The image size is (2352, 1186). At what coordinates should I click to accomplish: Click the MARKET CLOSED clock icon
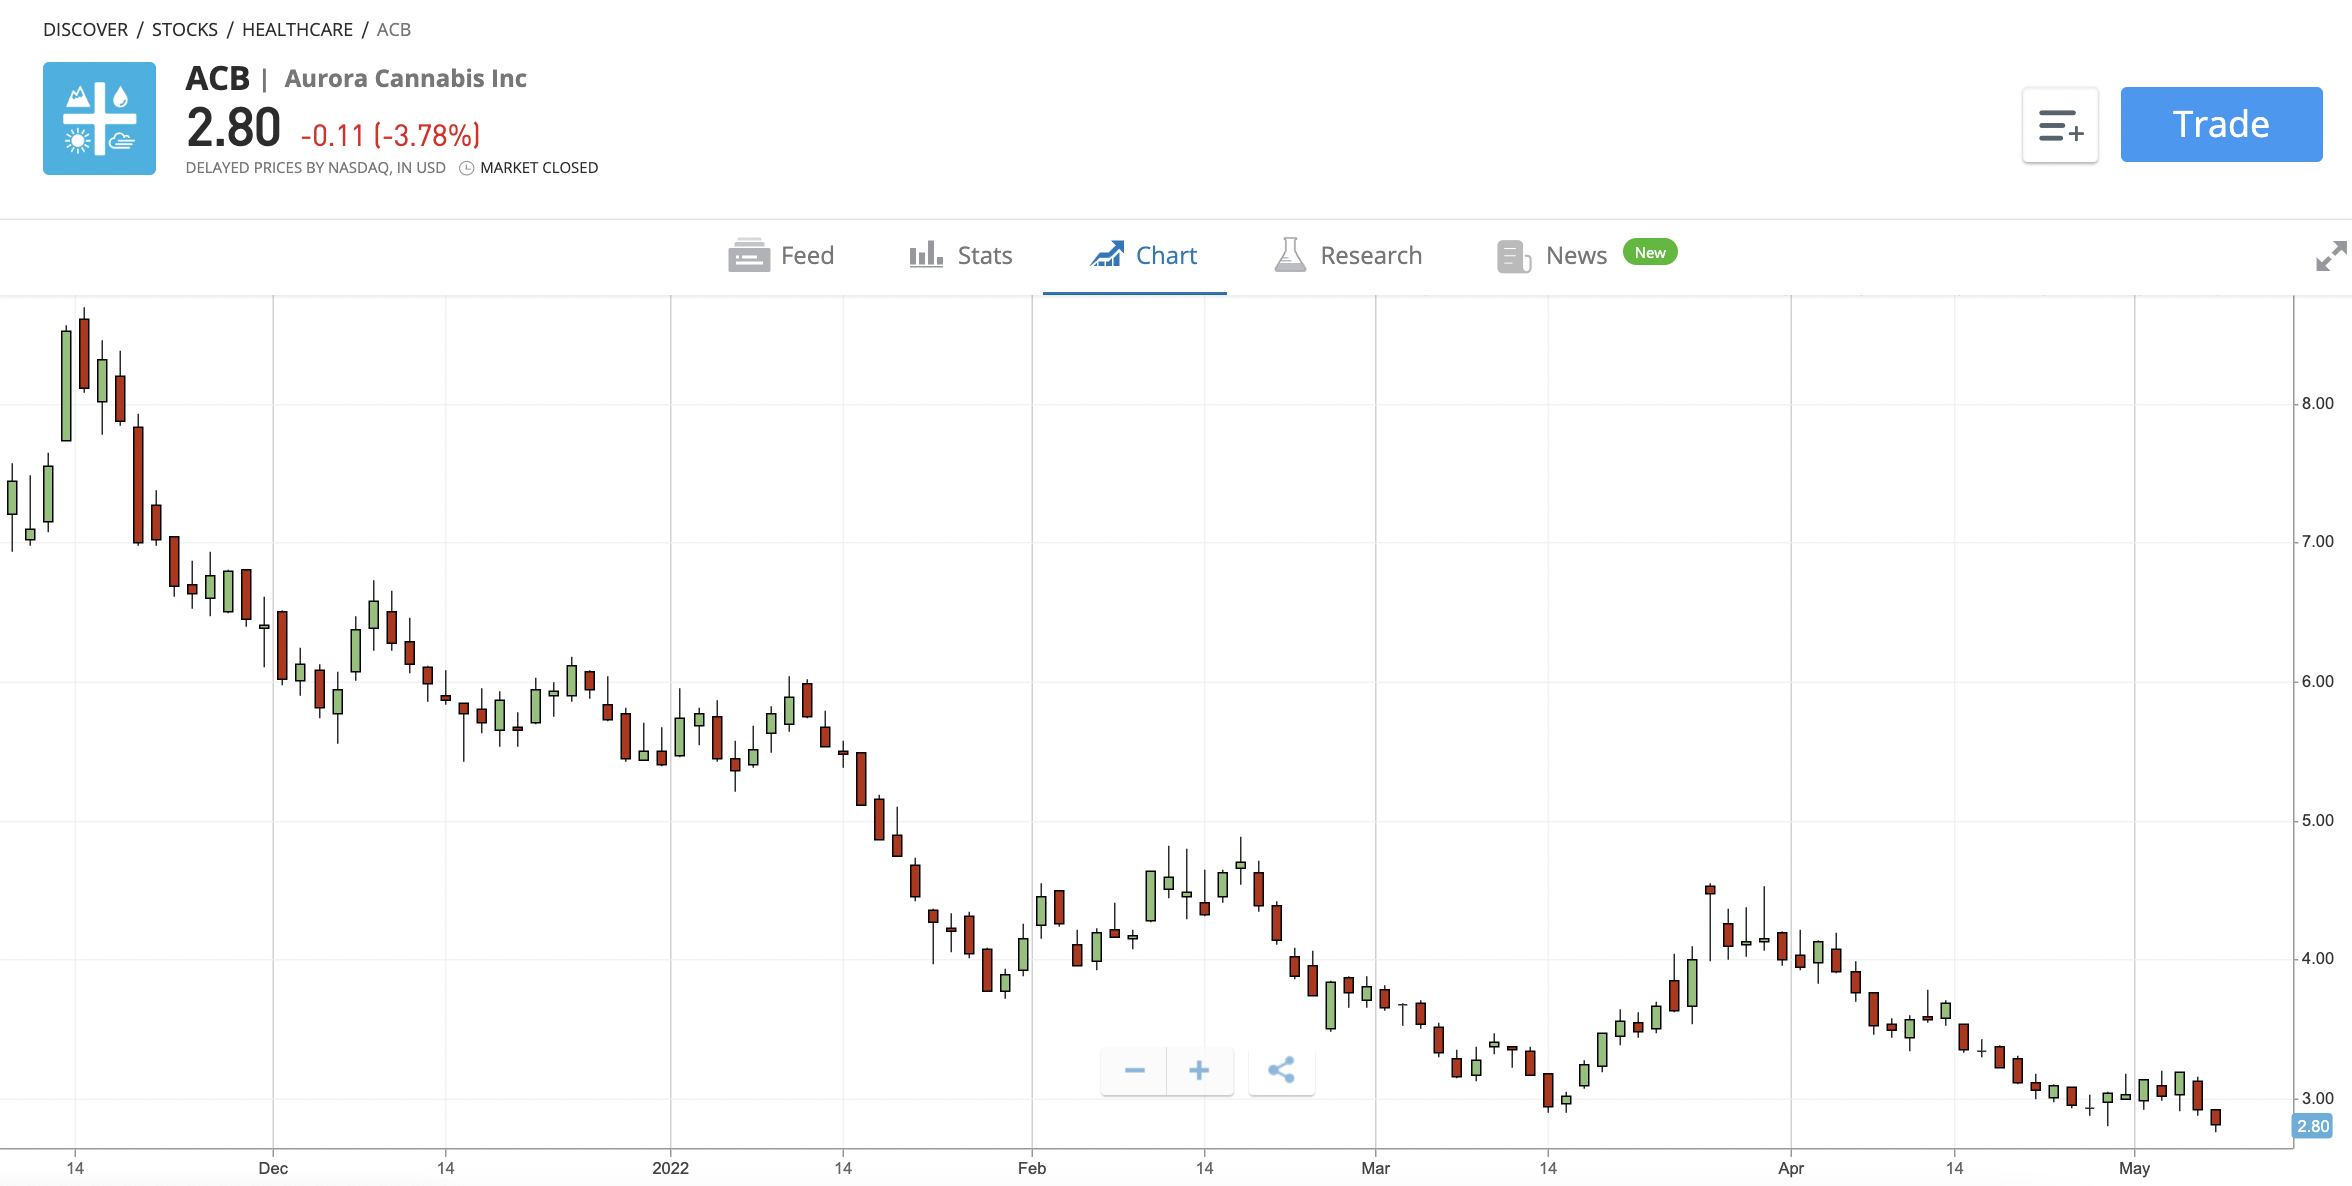point(466,168)
